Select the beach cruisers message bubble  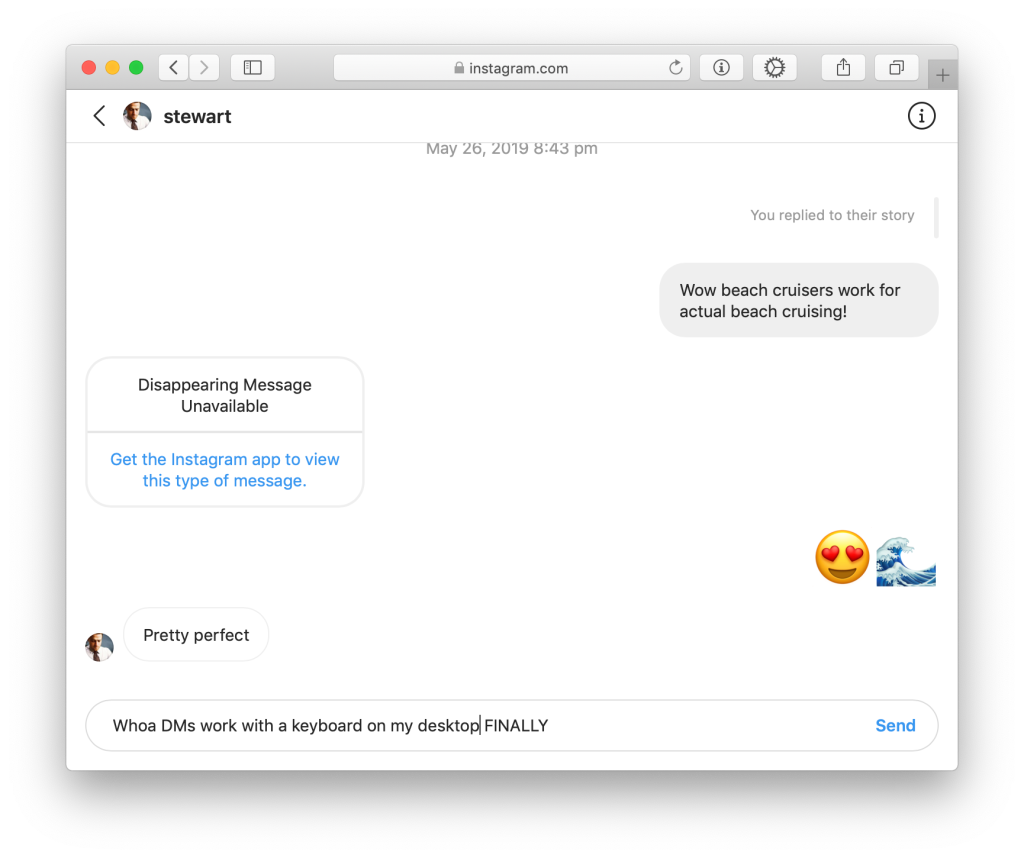pyautogui.click(x=799, y=300)
